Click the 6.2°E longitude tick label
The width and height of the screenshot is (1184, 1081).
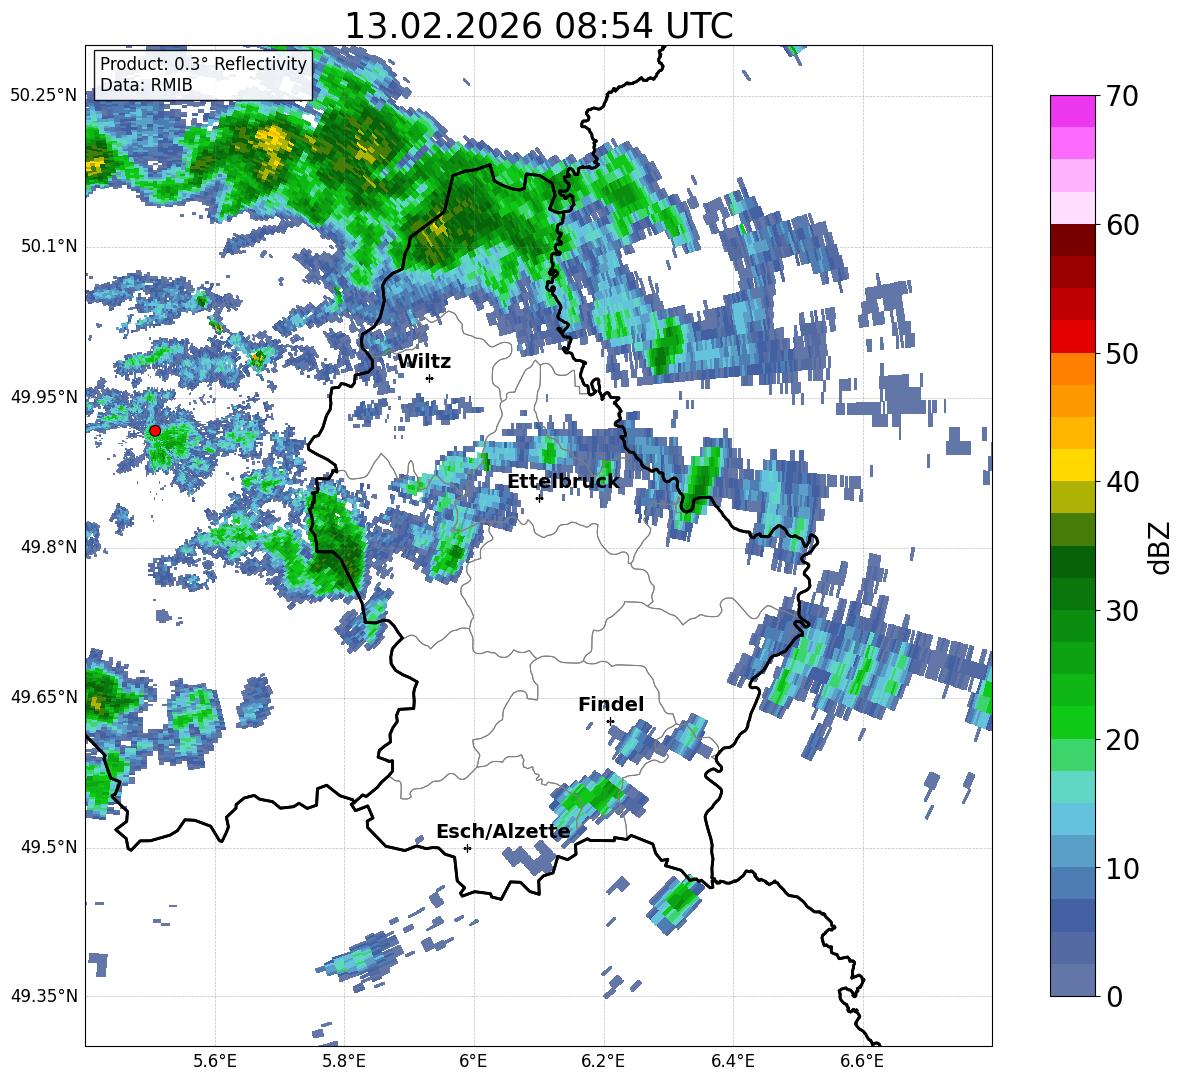click(x=603, y=1061)
